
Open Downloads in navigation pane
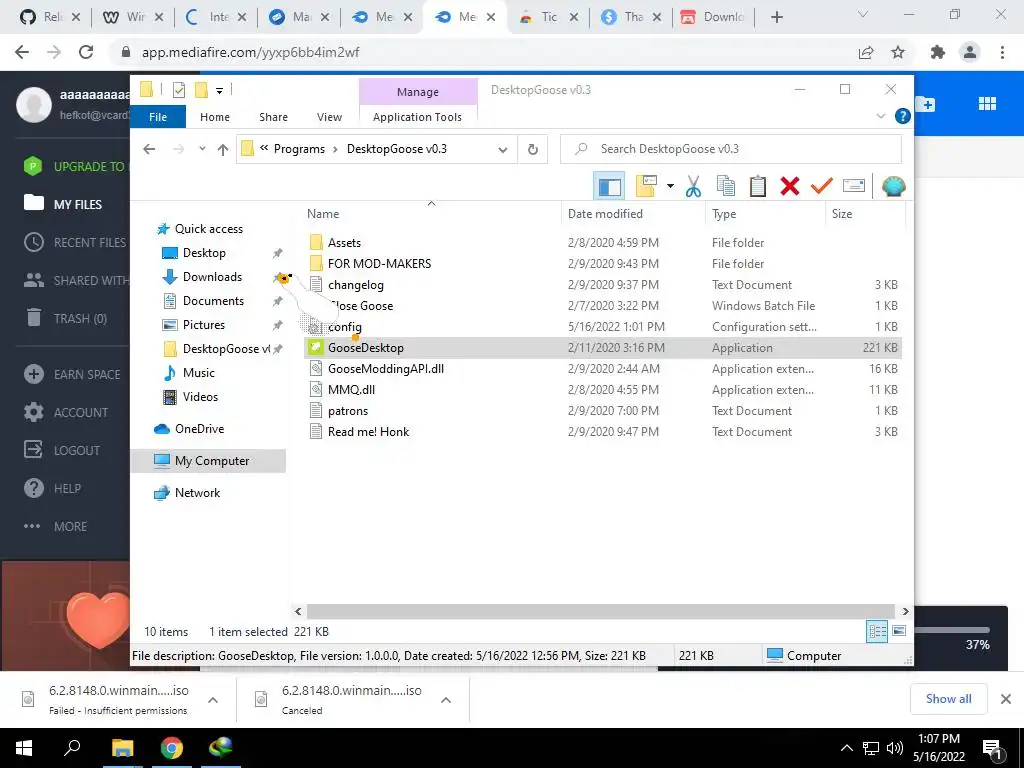click(x=212, y=277)
